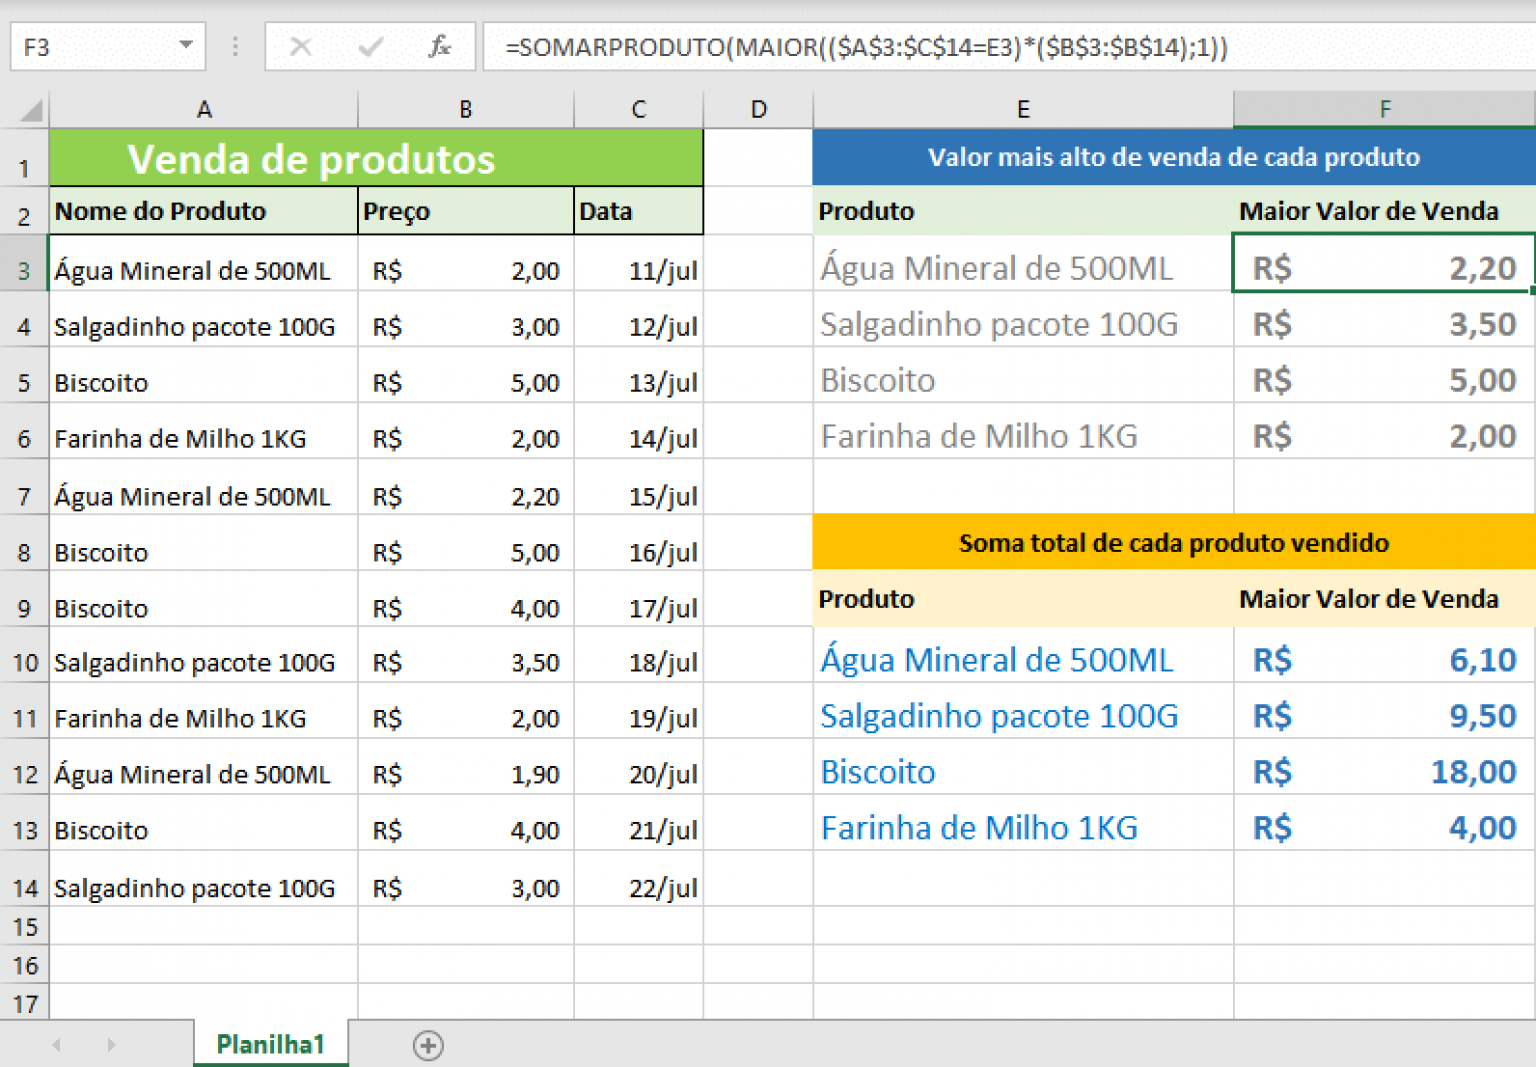Click the 'Valor mais alto de venda' blue header
The image size is (1536, 1067).
click(1174, 158)
